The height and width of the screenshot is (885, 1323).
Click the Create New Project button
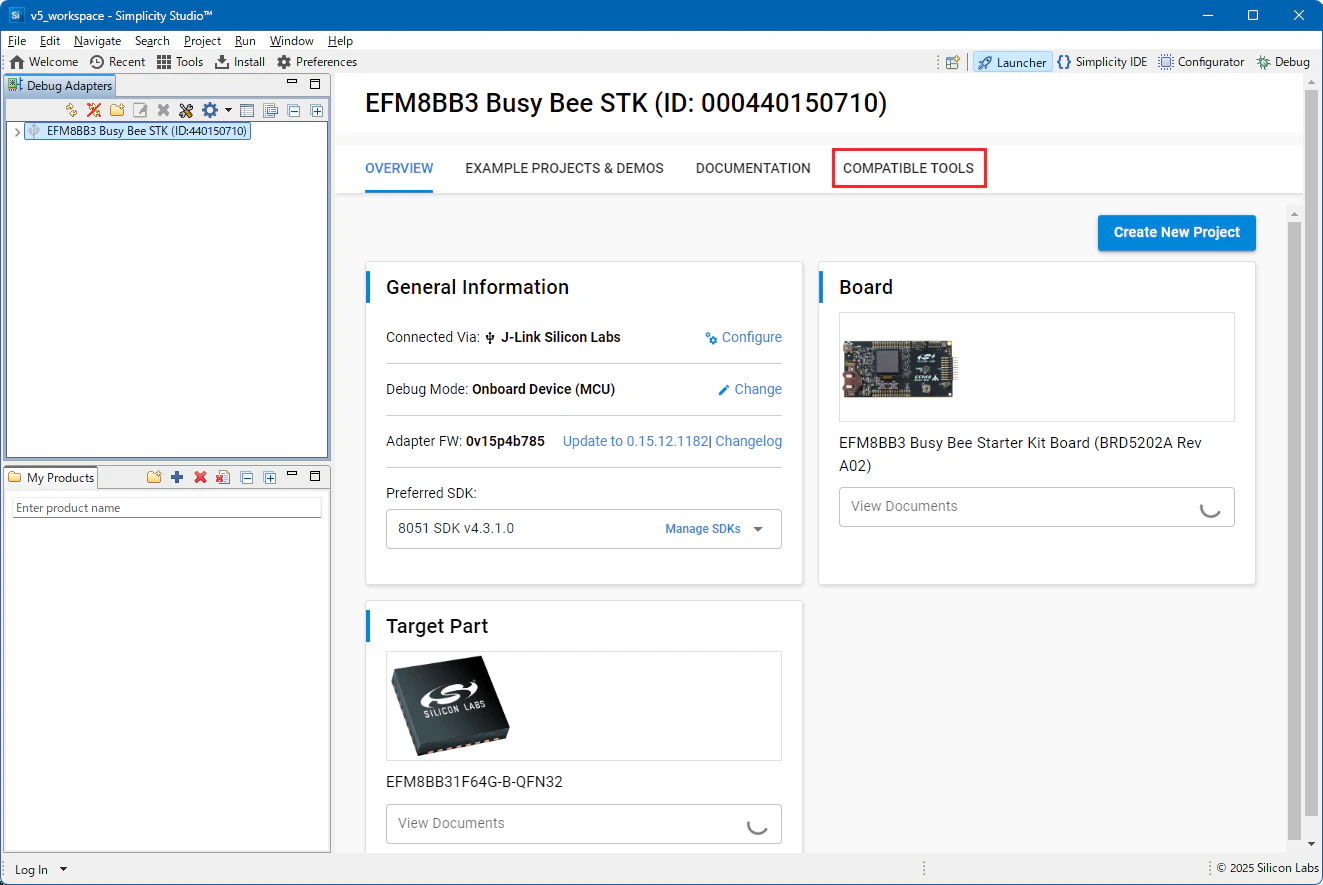(1177, 232)
